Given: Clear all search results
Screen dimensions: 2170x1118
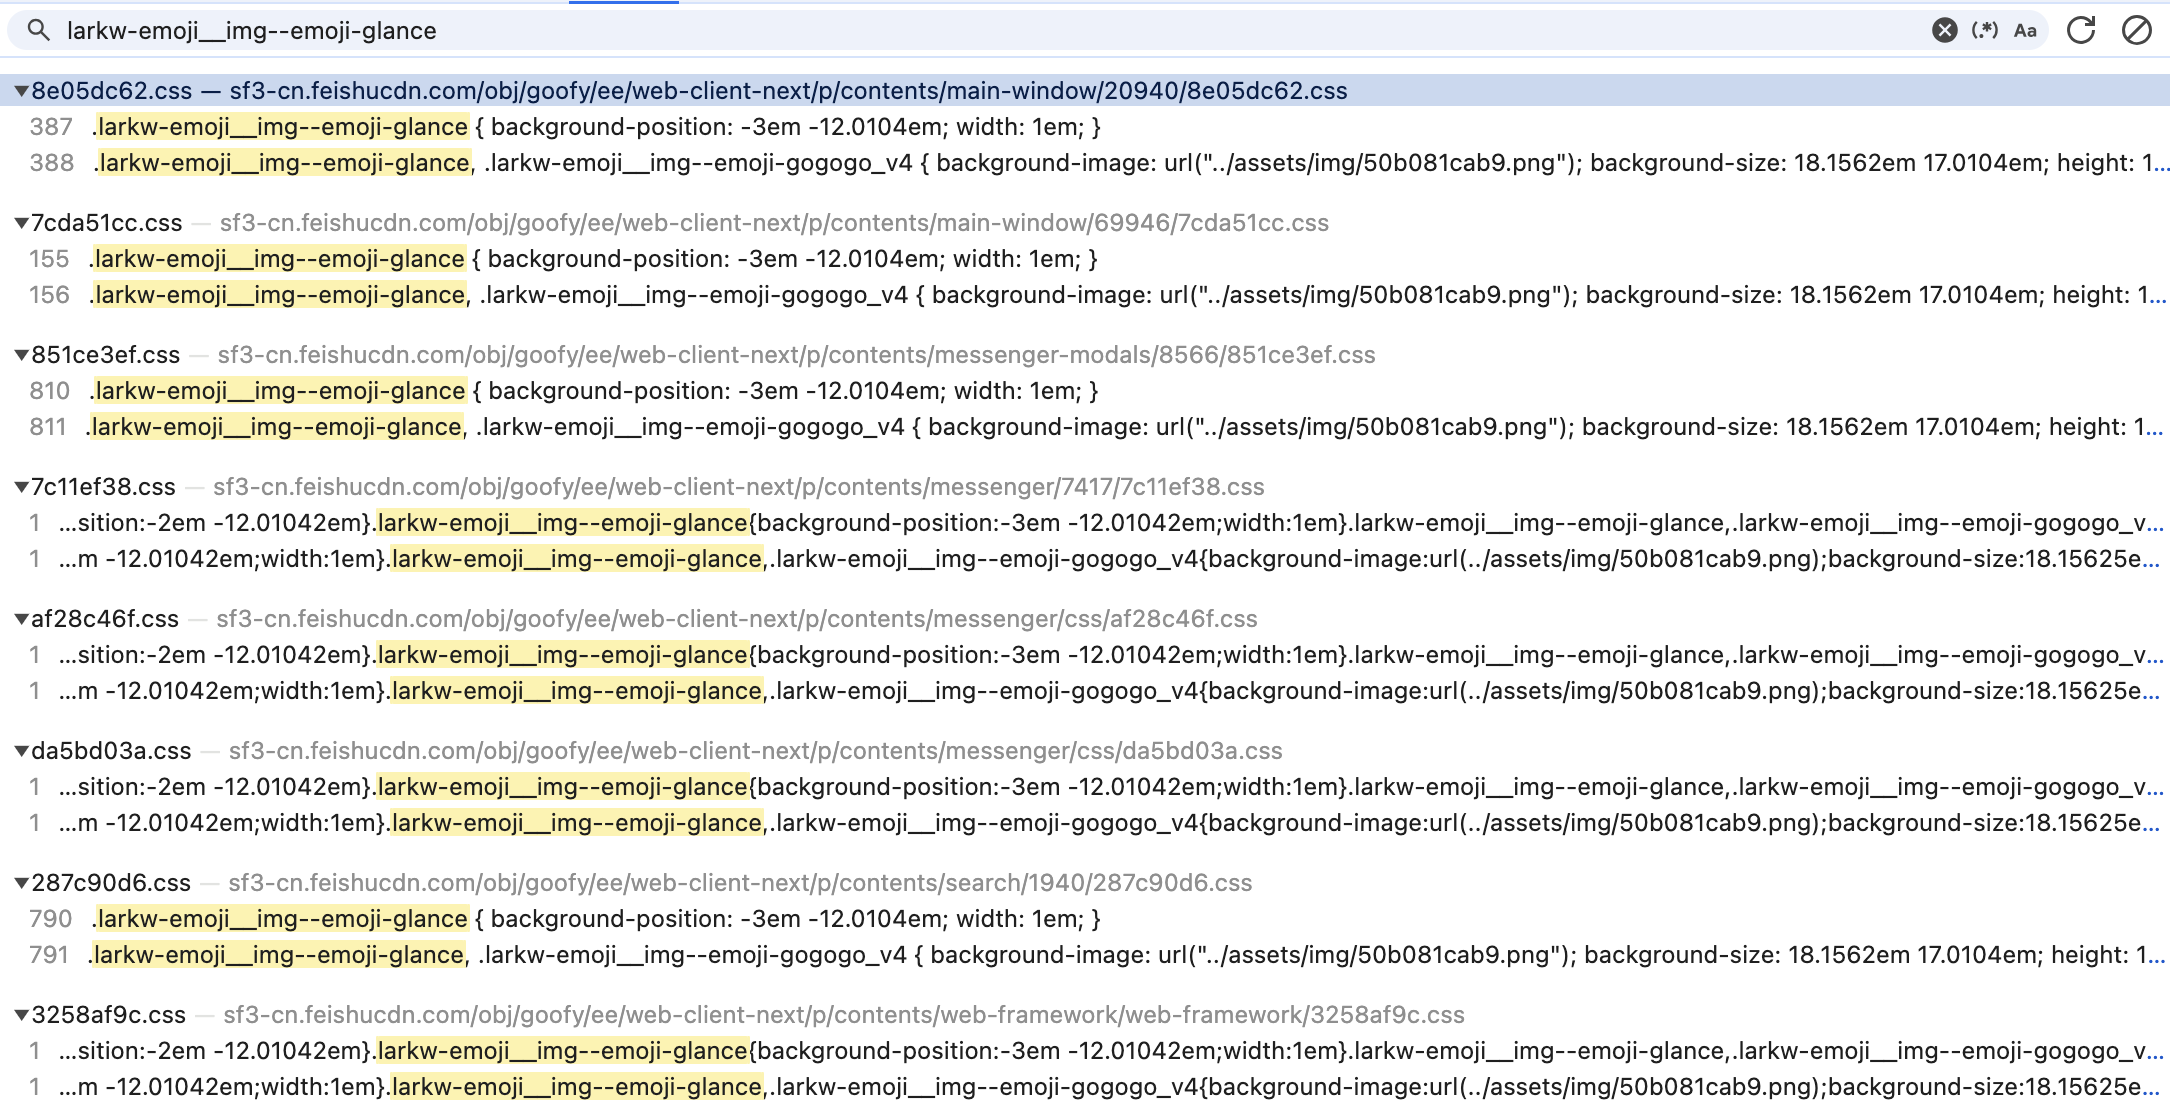Looking at the screenshot, I should tap(2136, 31).
